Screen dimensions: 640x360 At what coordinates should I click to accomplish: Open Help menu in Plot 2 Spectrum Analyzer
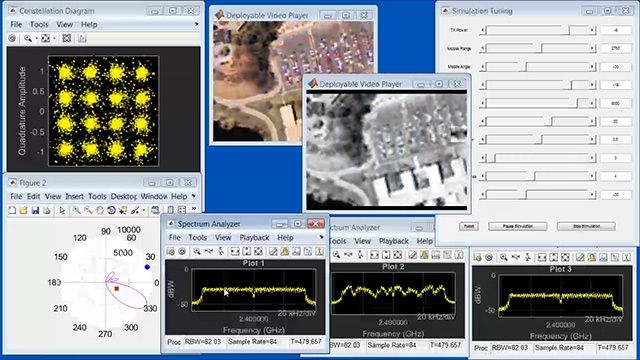point(424,241)
